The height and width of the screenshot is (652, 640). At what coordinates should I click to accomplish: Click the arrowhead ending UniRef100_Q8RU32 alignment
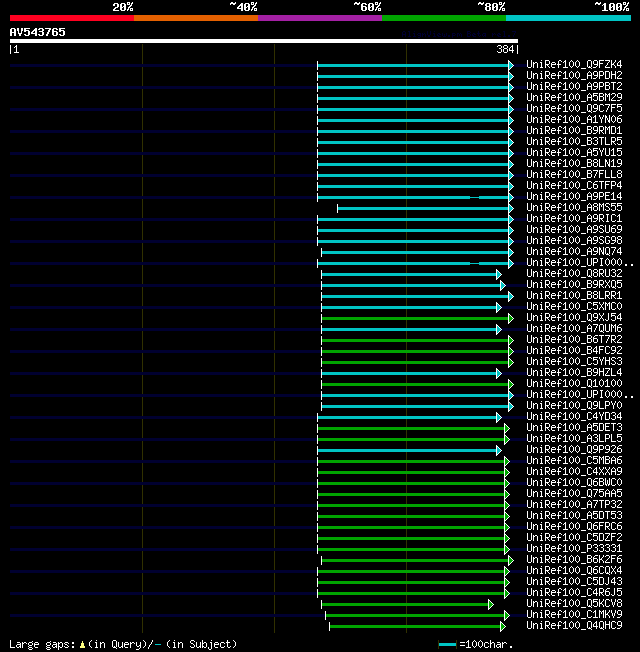(499, 274)
